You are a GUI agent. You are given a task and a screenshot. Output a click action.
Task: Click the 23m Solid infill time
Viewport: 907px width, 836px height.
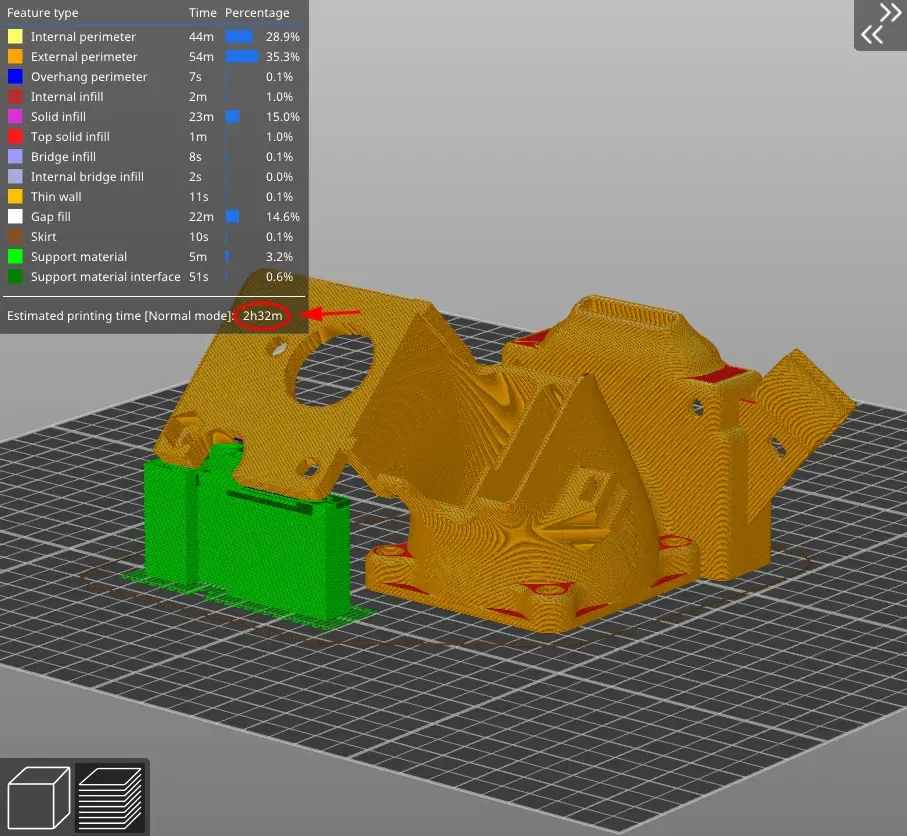point(201,116)
